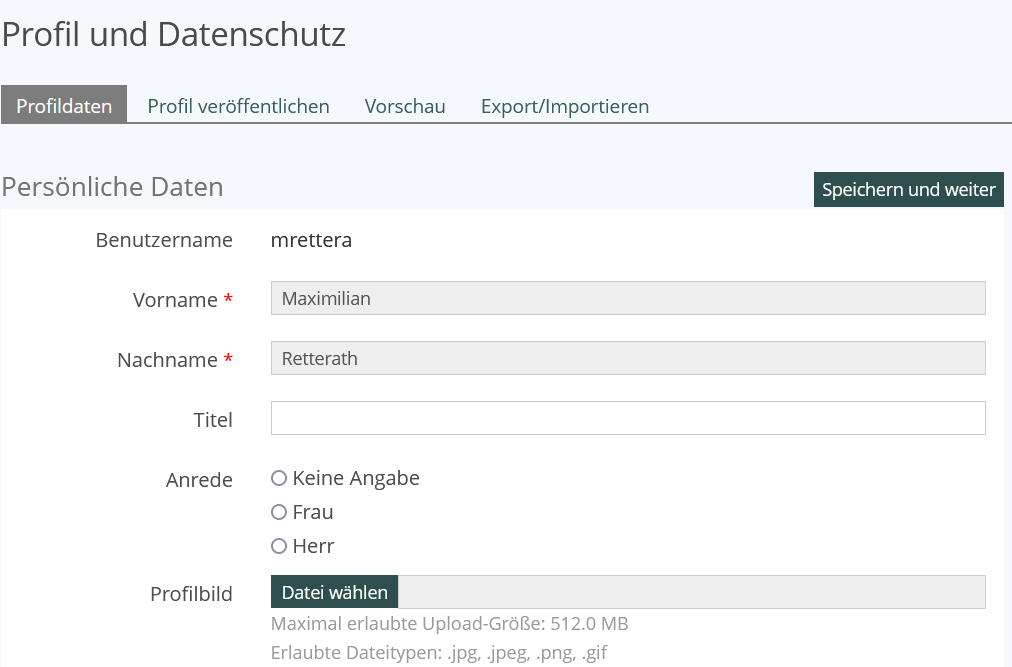Click the Erlaubte Dateitypen hint text
The height and width of the screenshot is (667, 1012).
point(438,653)
